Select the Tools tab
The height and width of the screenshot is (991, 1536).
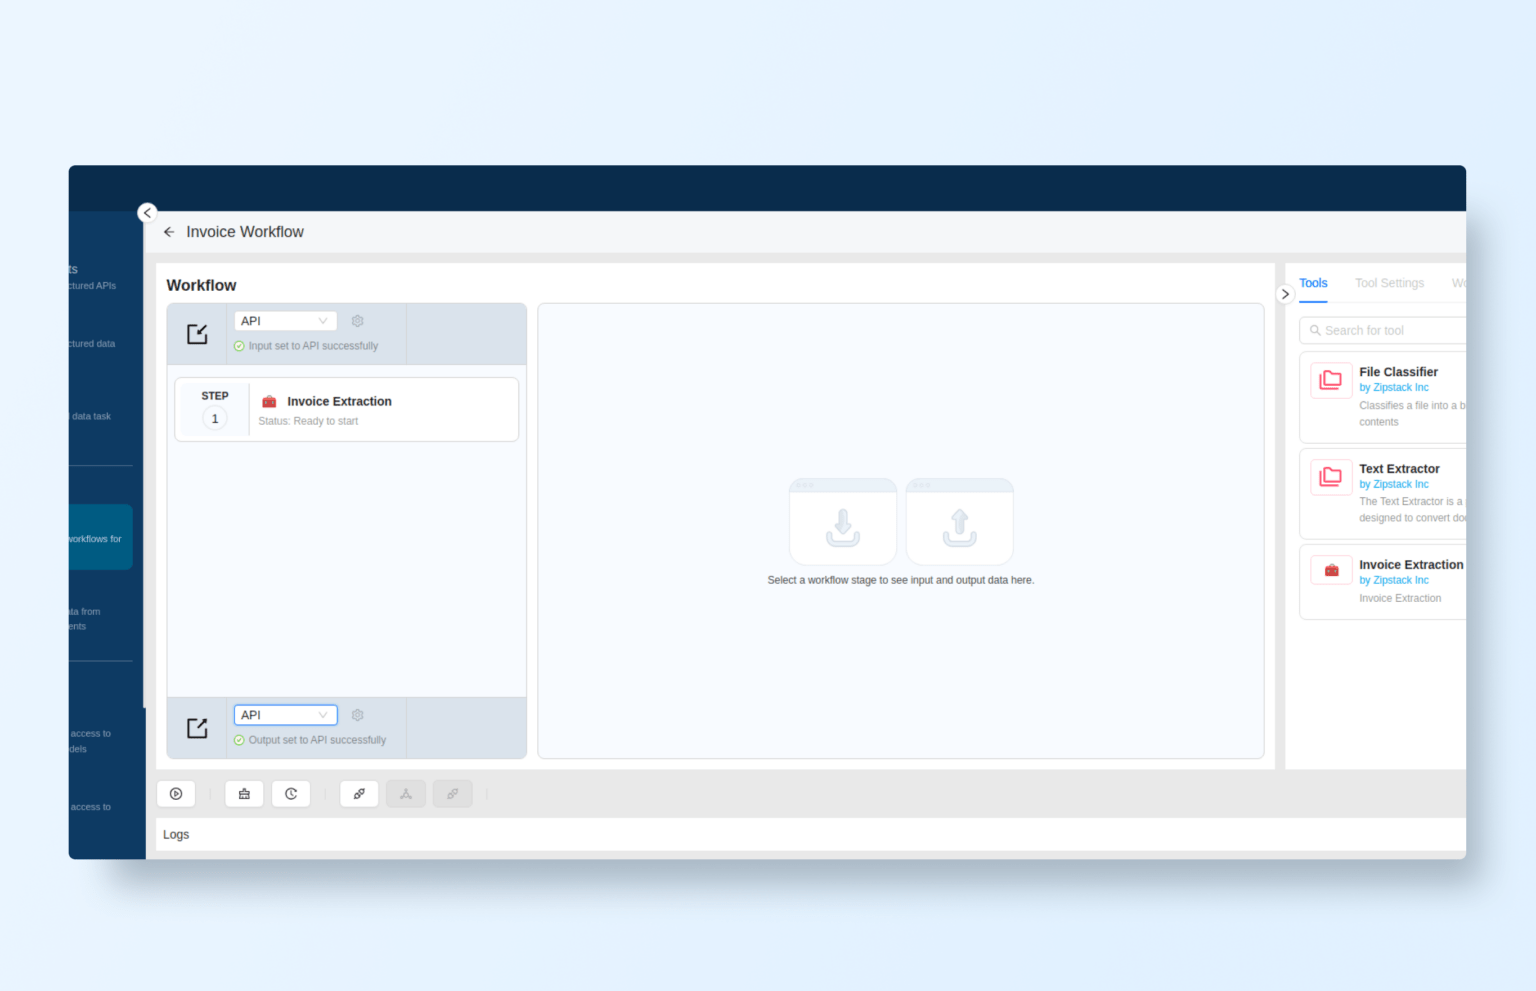point(1313,283)
